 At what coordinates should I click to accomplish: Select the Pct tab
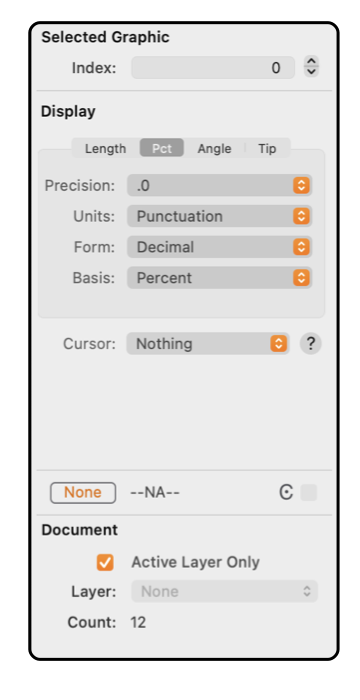click(x=162, y=149)
